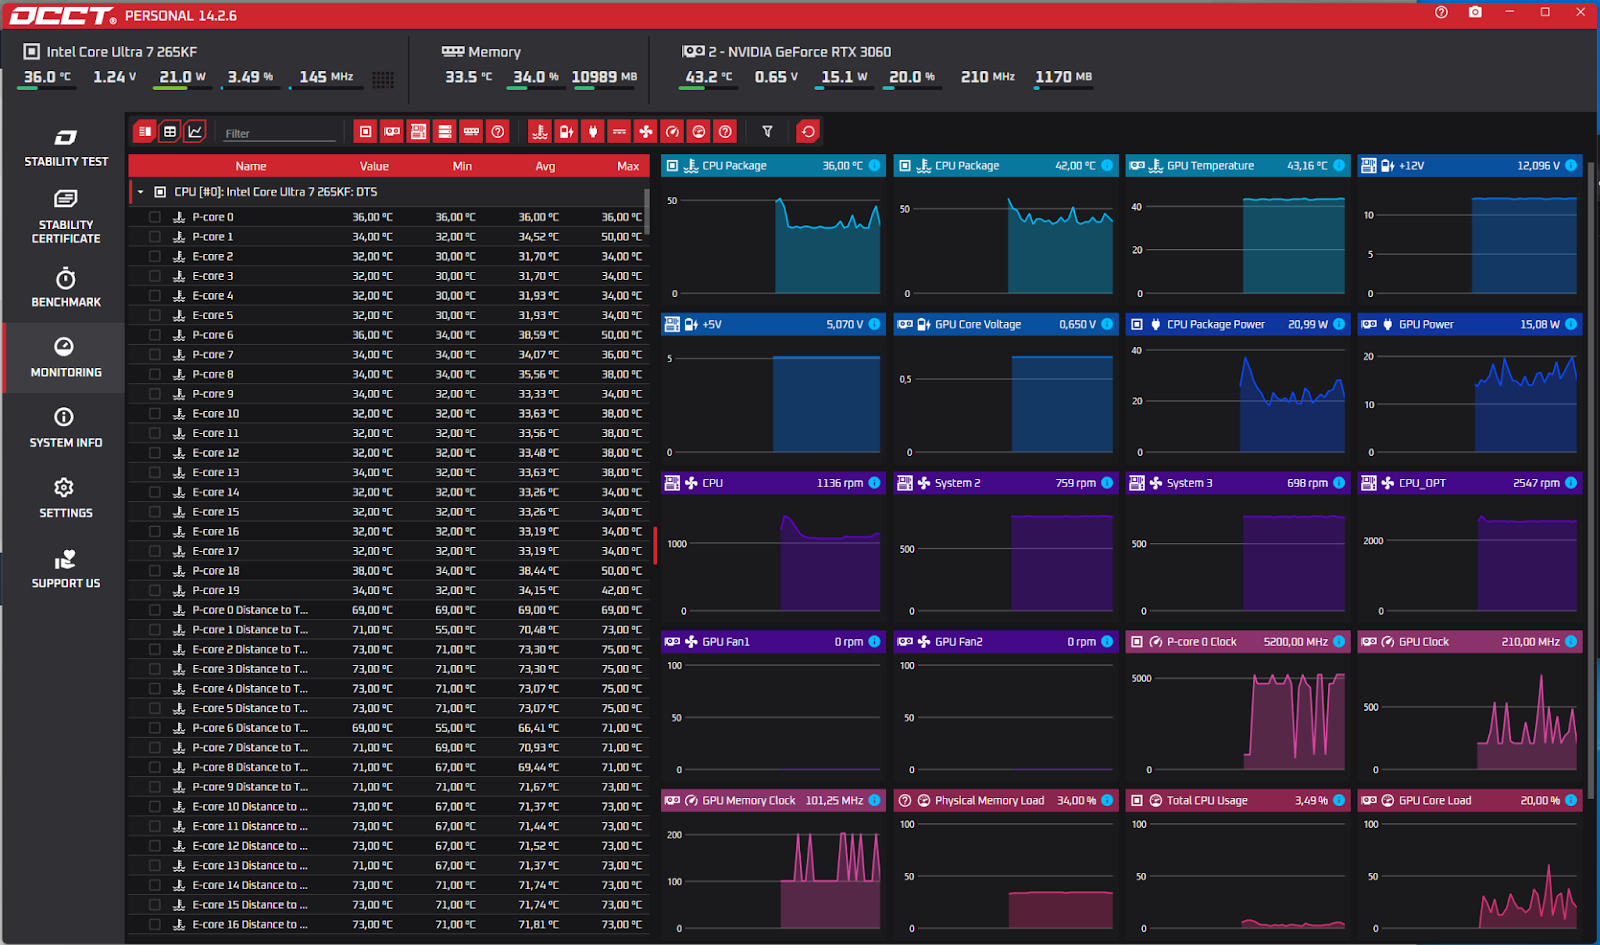This screenshot has width=1600, height=945.
Task: Open info for Physical Memory Load graph
Action: point(1107,800)
